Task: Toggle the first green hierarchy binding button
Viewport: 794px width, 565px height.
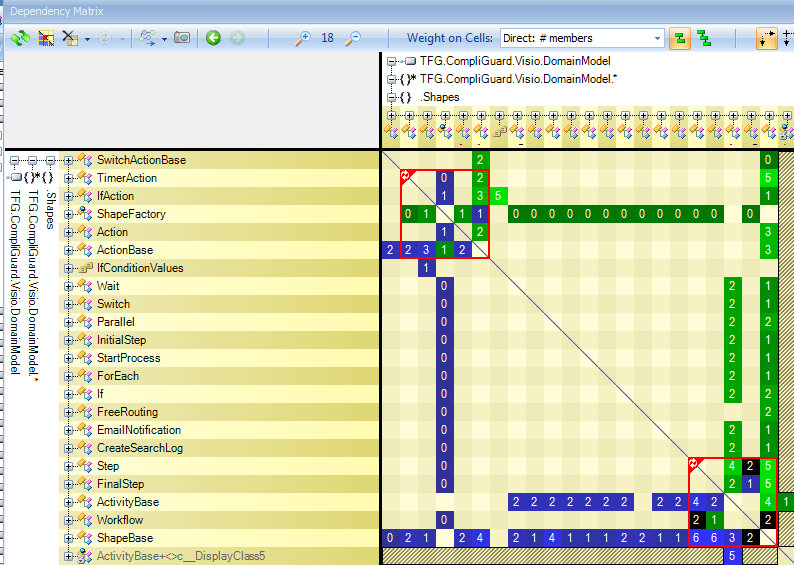Action: click(681, 38)
